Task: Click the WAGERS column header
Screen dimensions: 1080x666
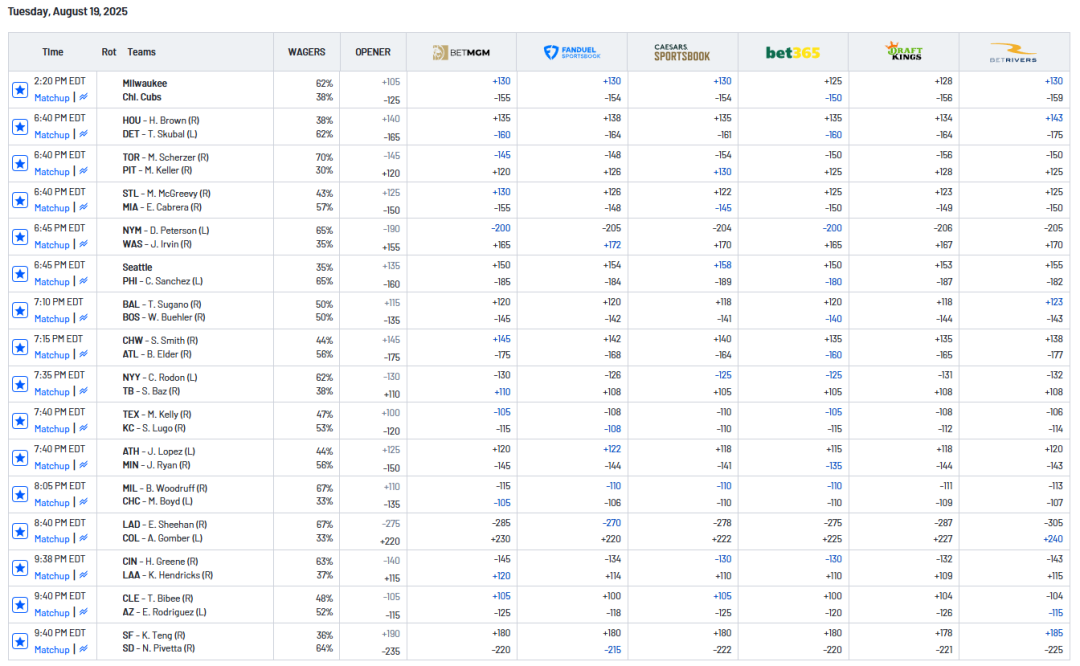Action: pyautogui.click(x=307, y=52)
